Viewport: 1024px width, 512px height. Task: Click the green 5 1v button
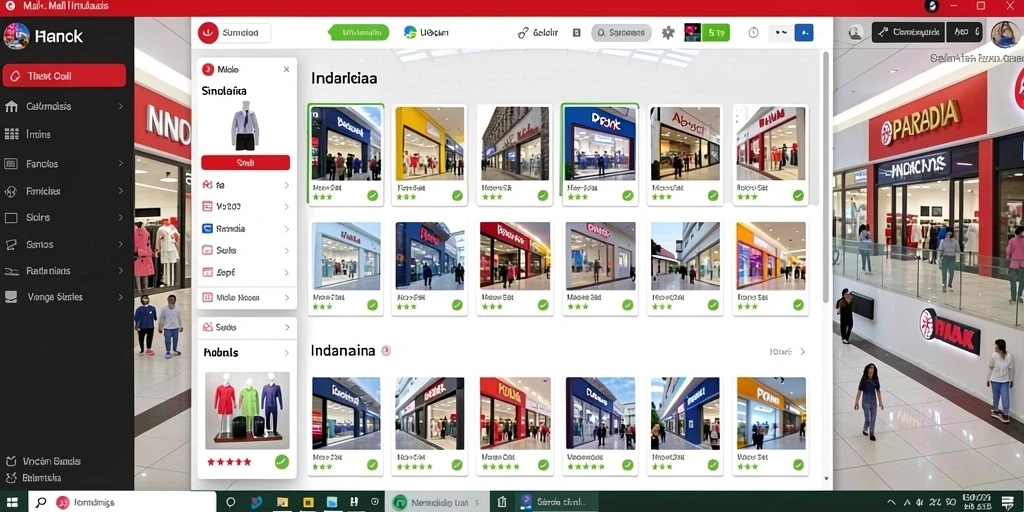tap(716, 33)
